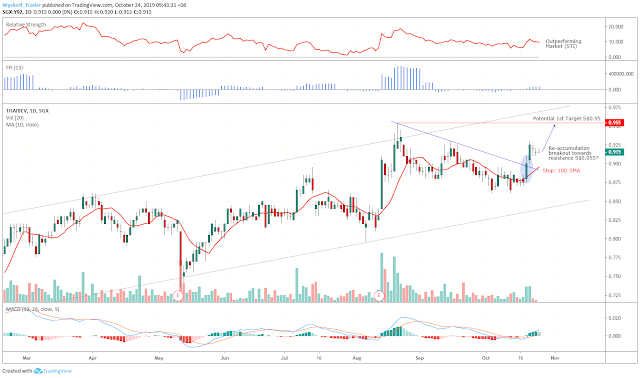Open the 'Created with TradingView' link
The height and width of the screenshot is (378, 640).
point(37,371)
